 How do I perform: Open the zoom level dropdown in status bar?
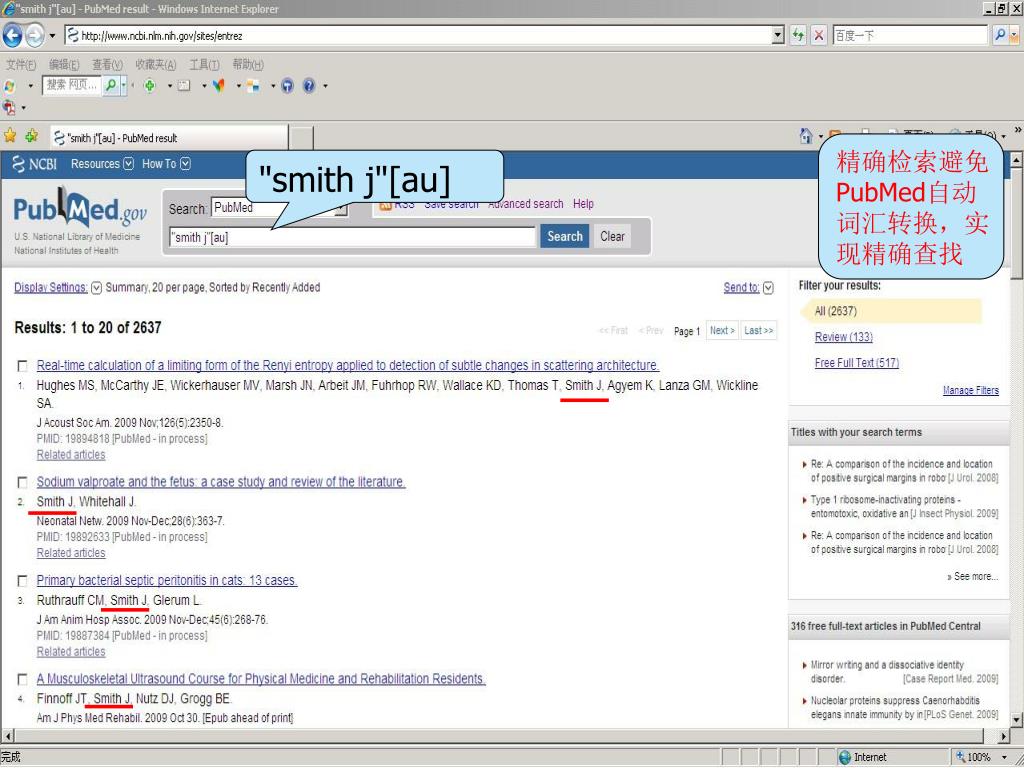(x=1004, y=757)
